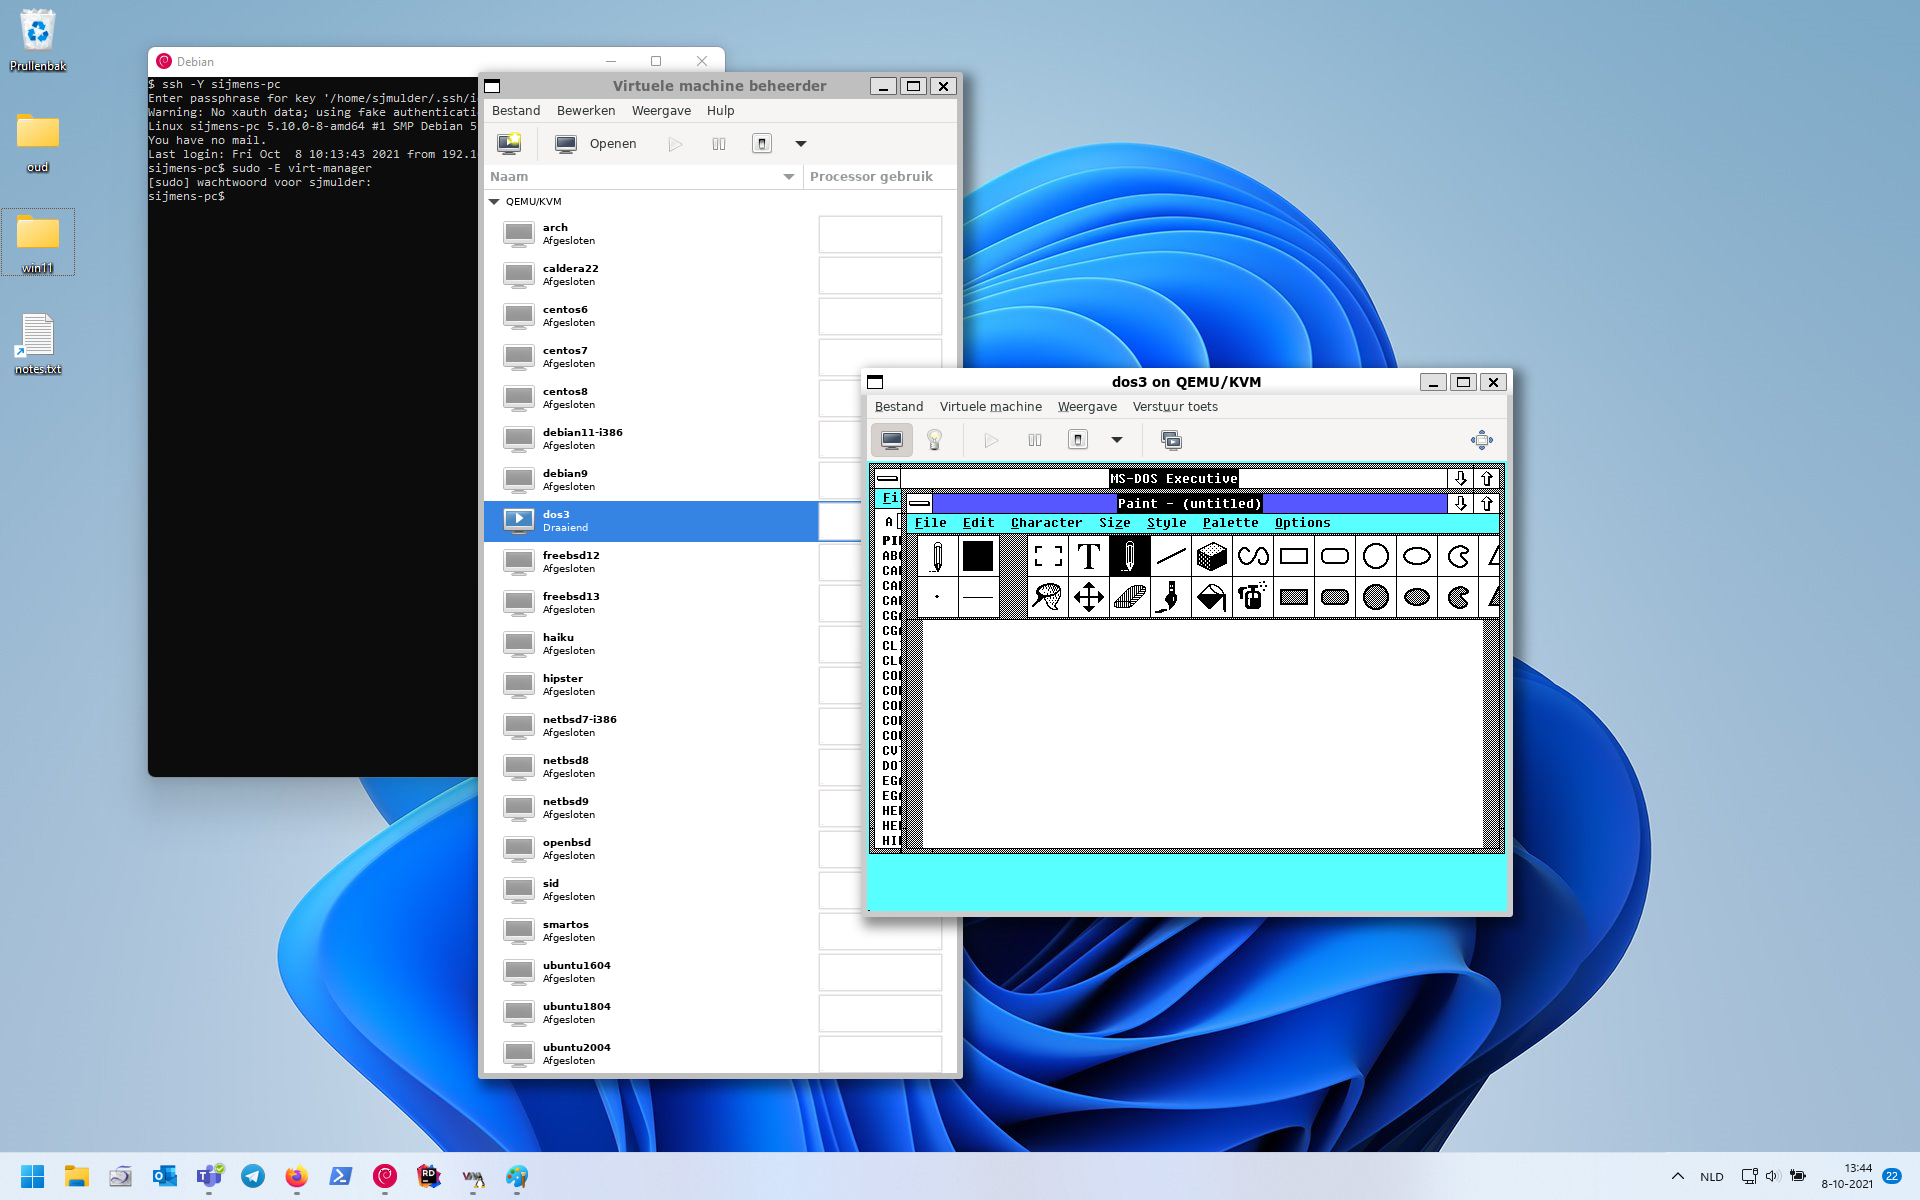Click the black color pattern swatch
Screen dimensions: 1920x1200
click(x=977, y=556)
